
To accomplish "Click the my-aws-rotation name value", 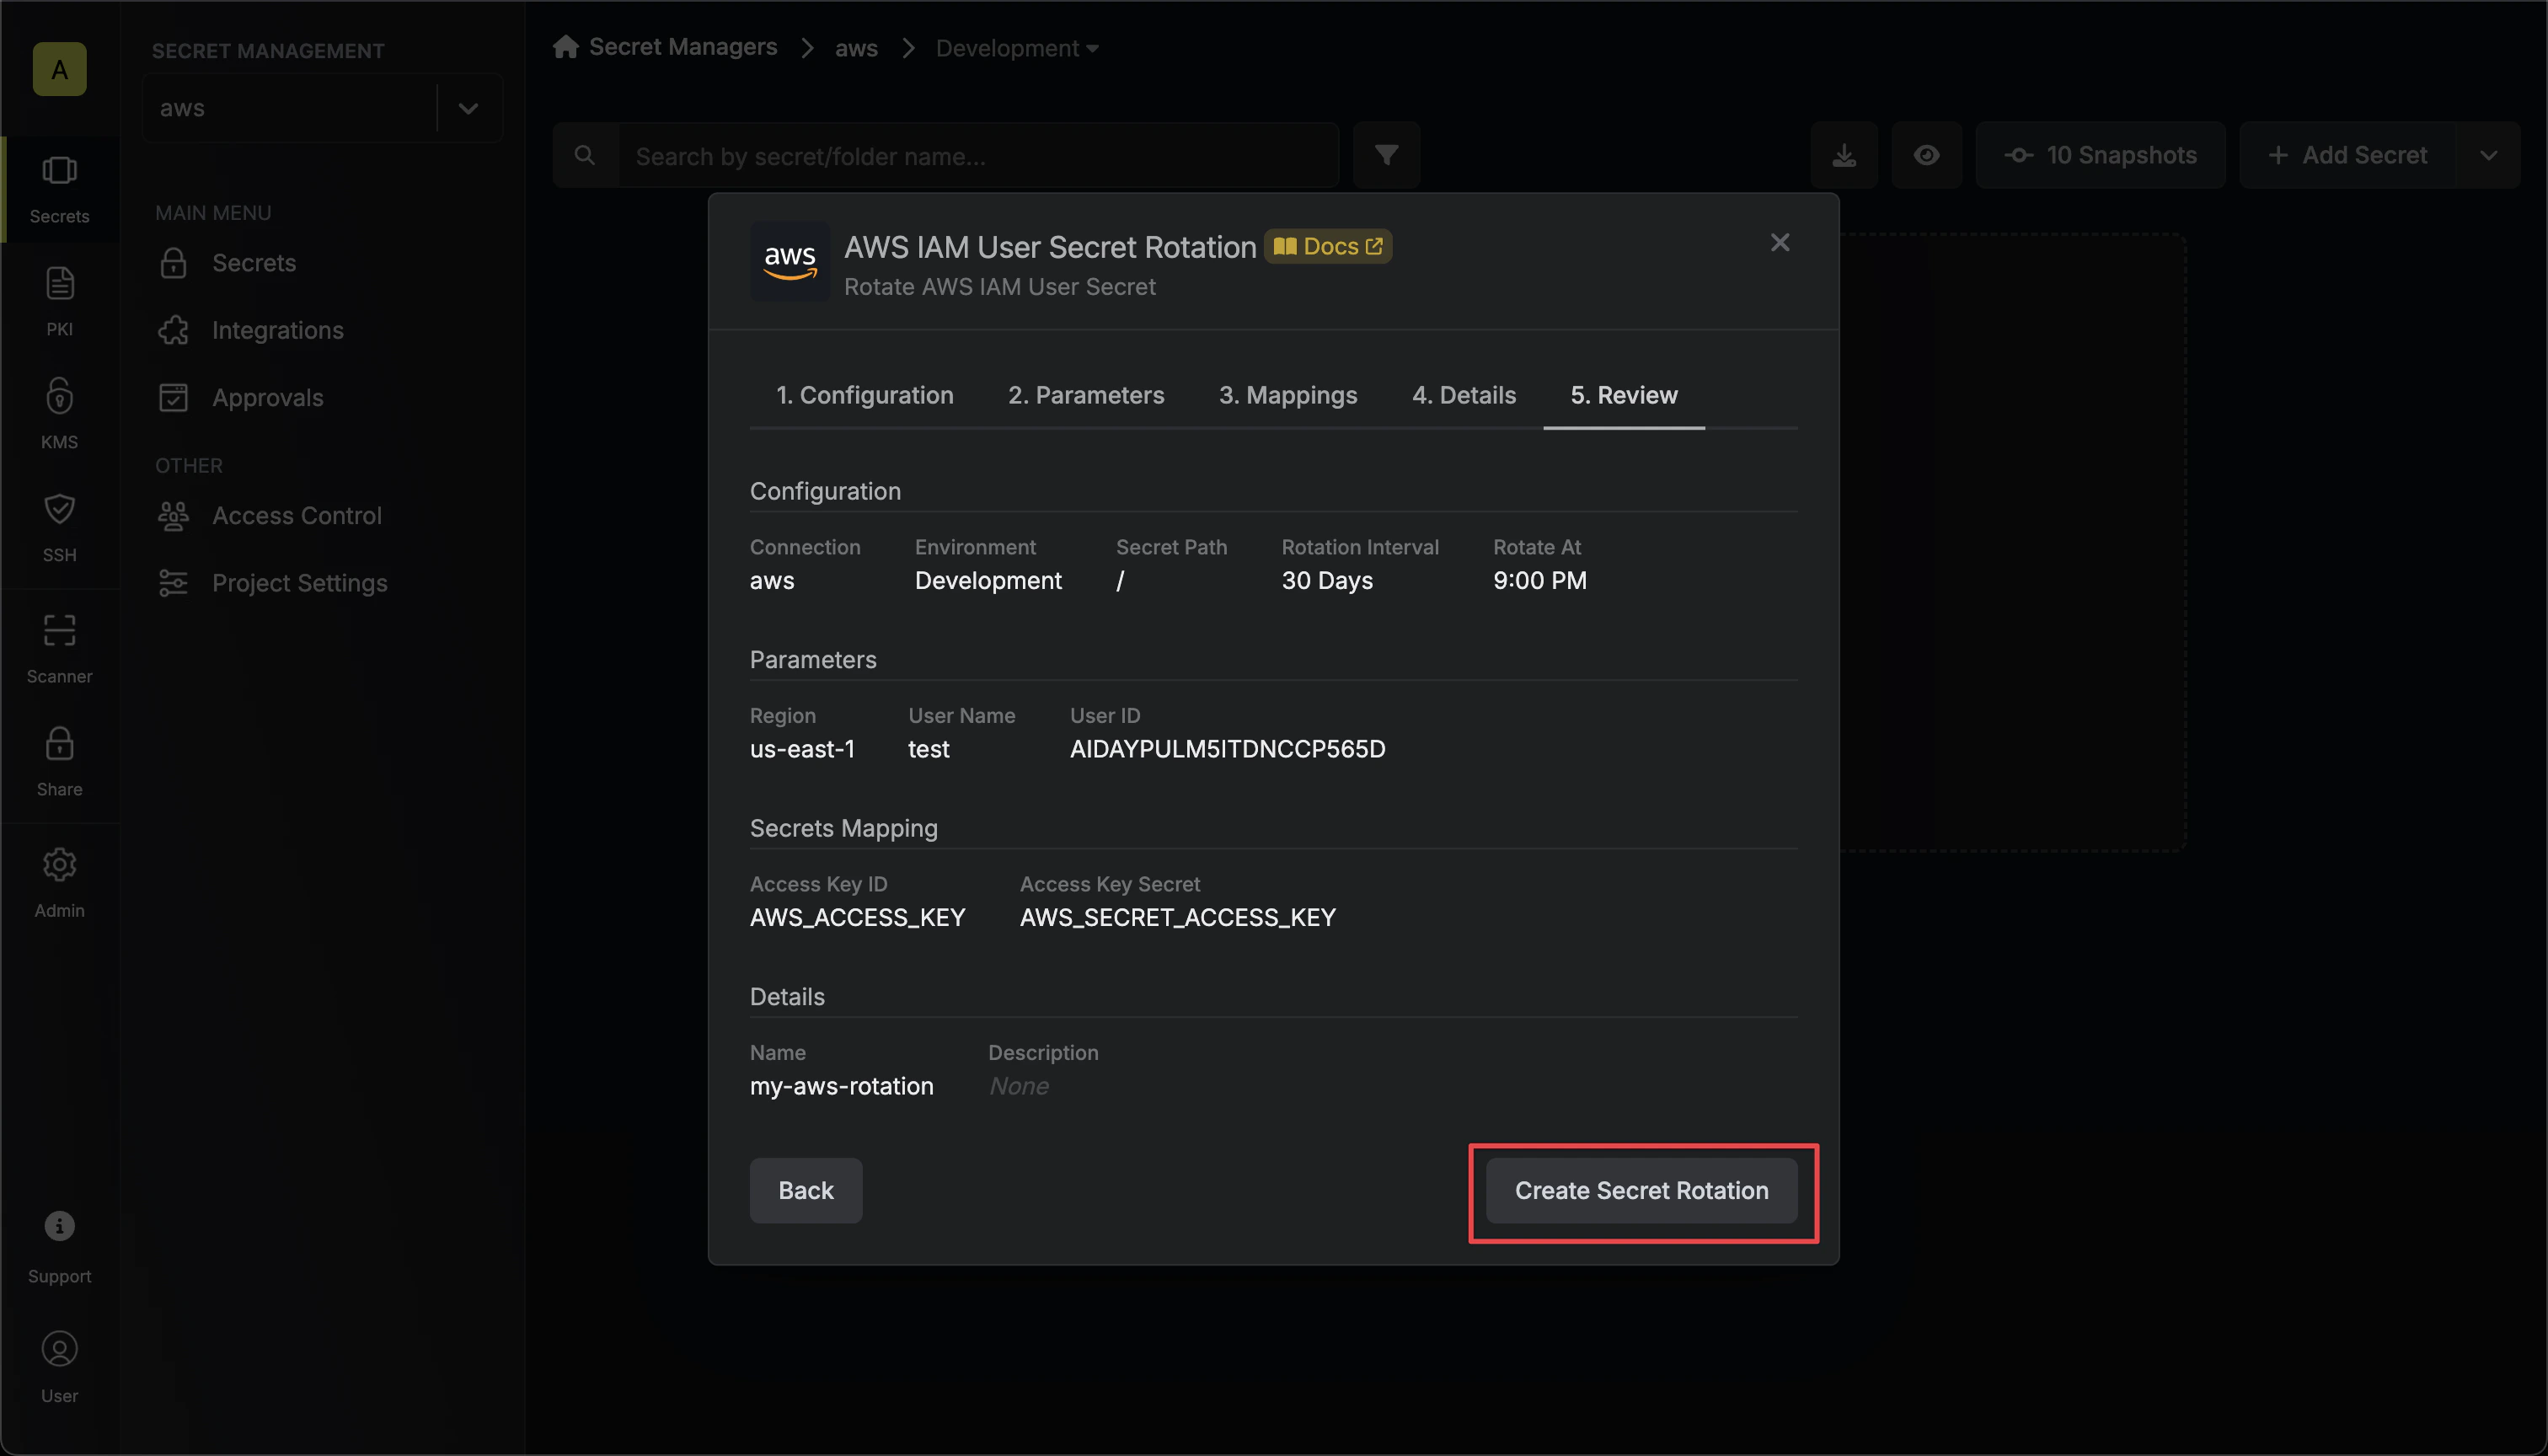I will [x=841, y=1086].
